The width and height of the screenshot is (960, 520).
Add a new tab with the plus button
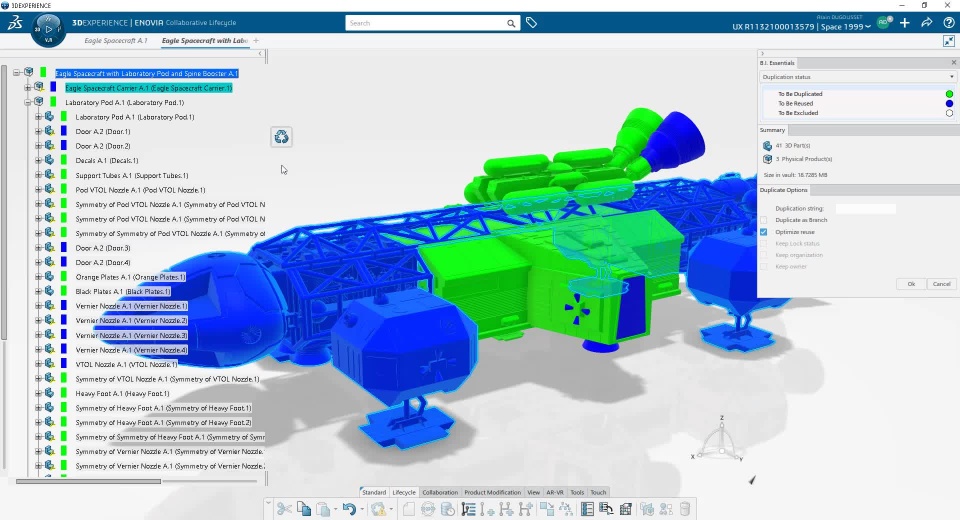pos(256,41)
